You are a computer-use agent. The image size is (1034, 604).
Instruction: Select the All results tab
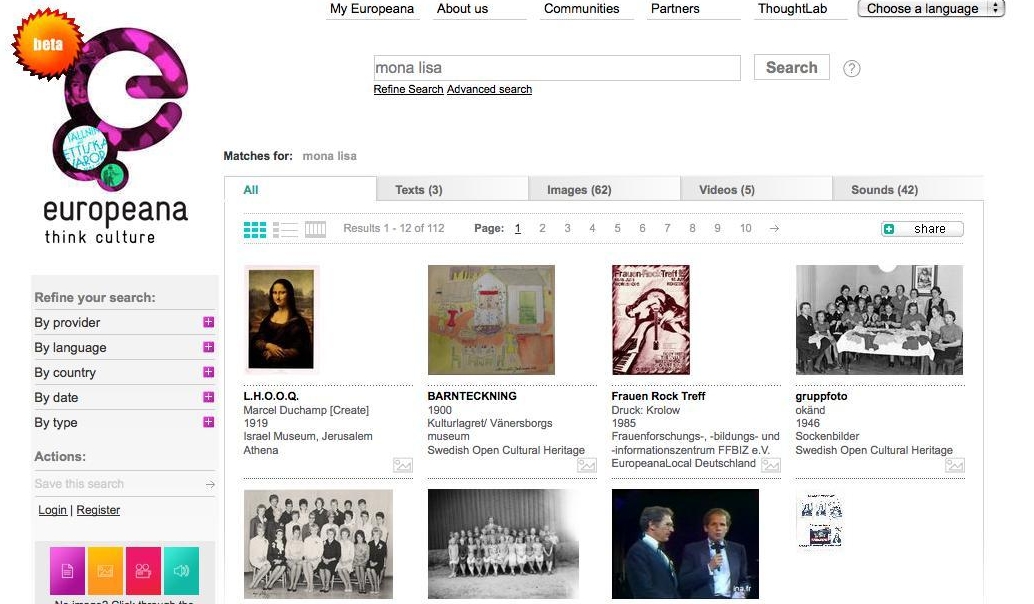point(301,190)
